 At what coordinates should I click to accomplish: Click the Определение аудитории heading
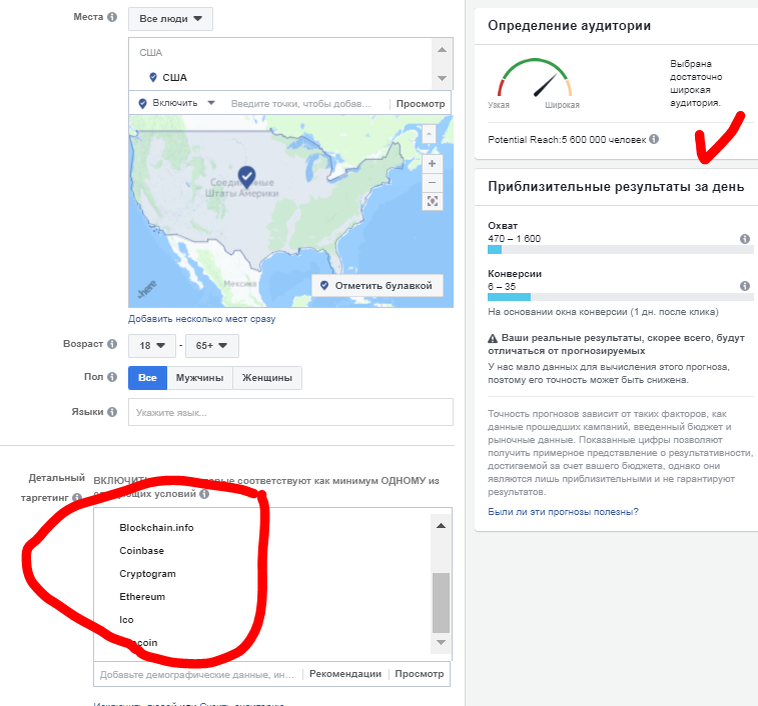(x=569, y=26)
